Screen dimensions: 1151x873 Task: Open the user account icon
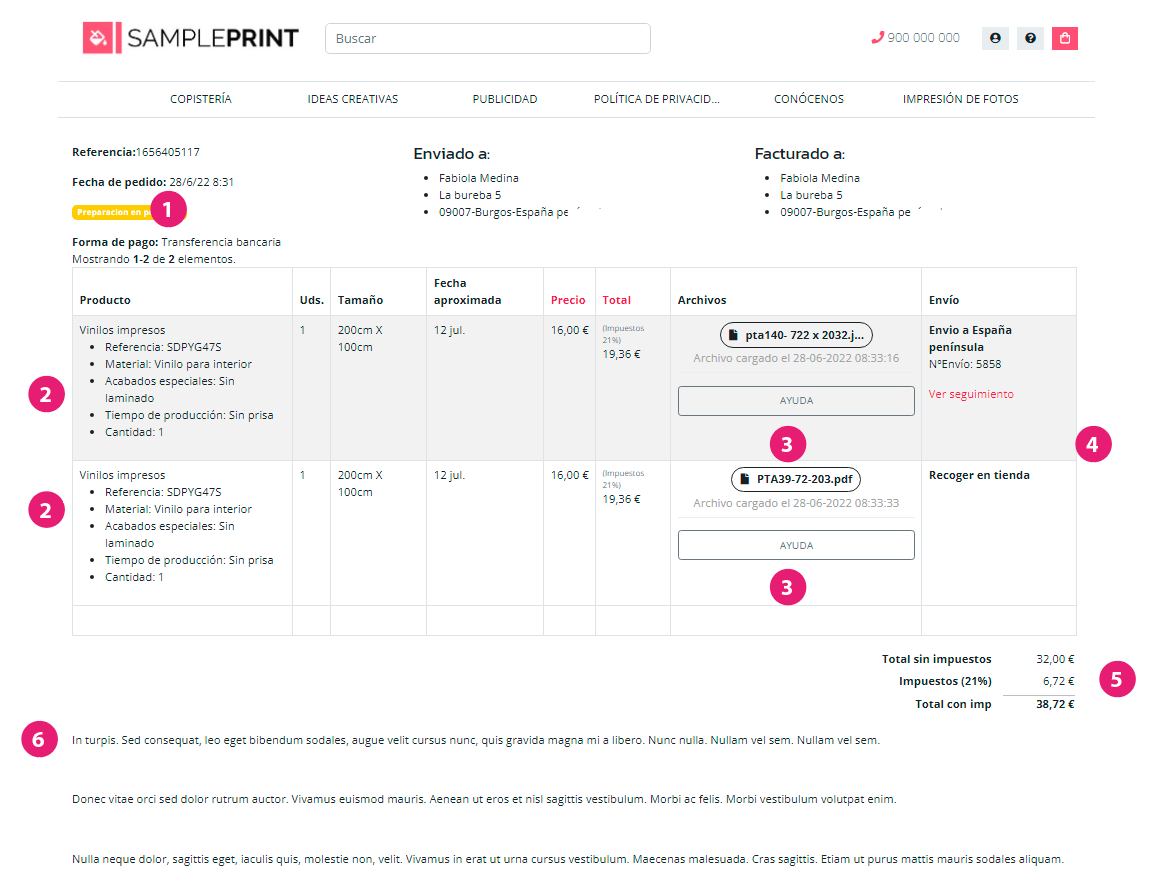[x=995, y=38]
